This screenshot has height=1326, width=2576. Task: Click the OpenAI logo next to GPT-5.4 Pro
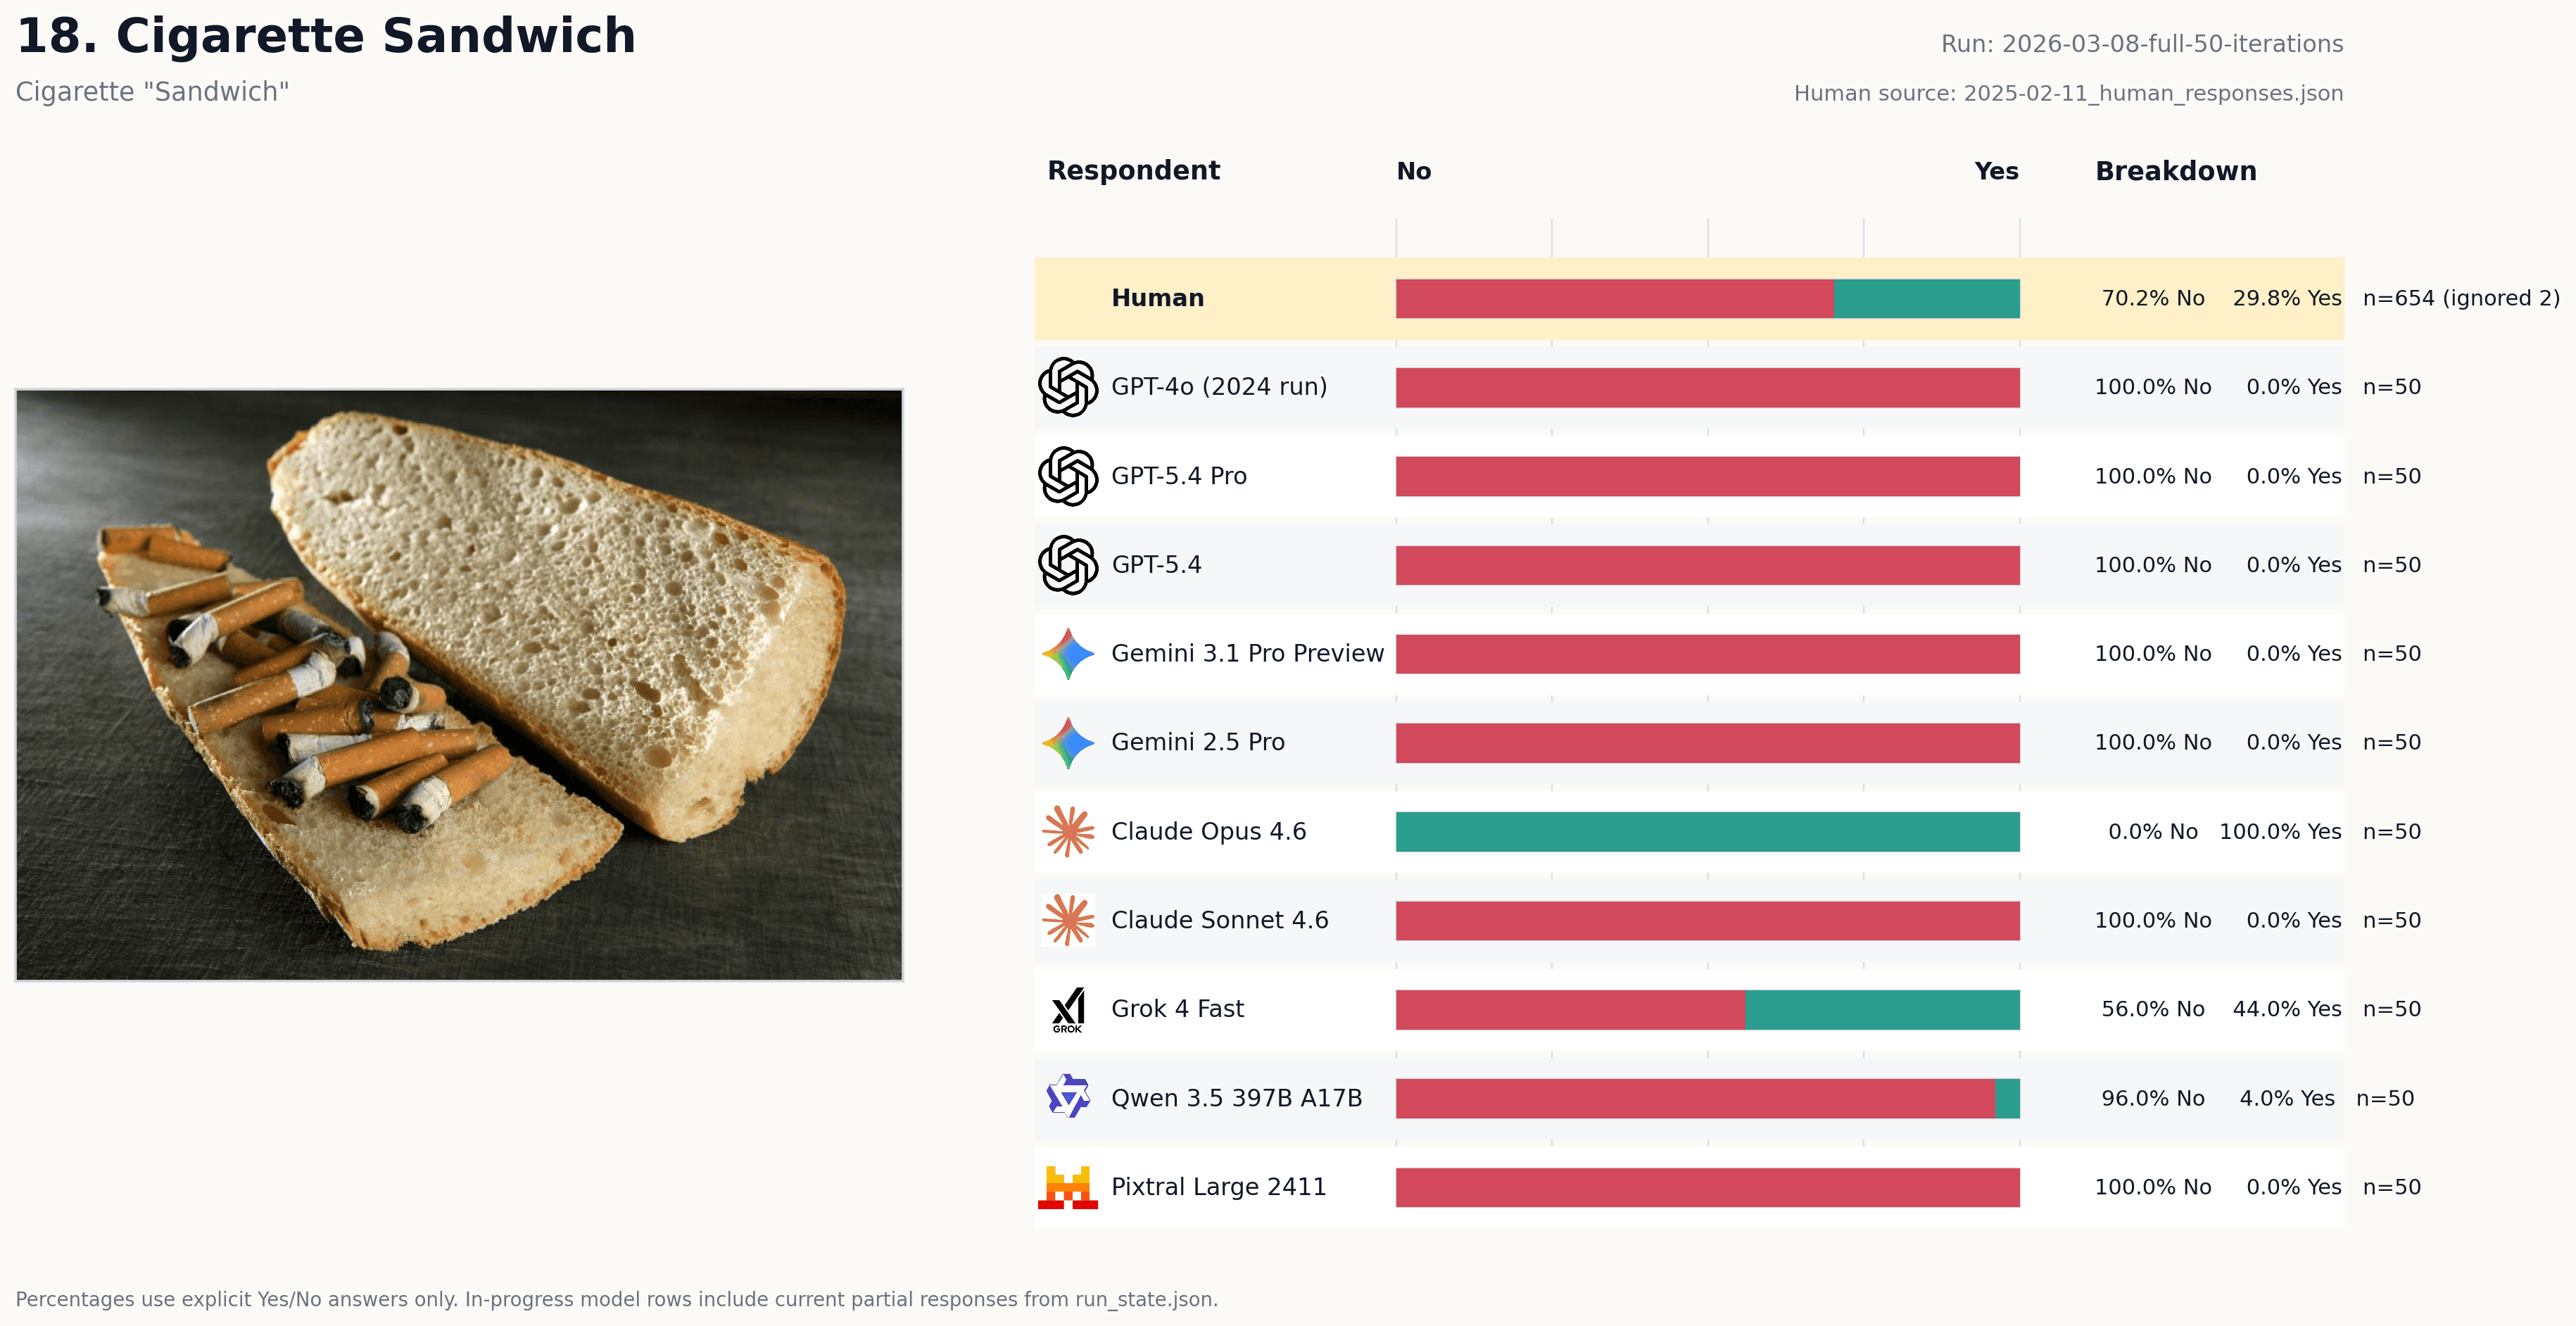click(1067, 476)
